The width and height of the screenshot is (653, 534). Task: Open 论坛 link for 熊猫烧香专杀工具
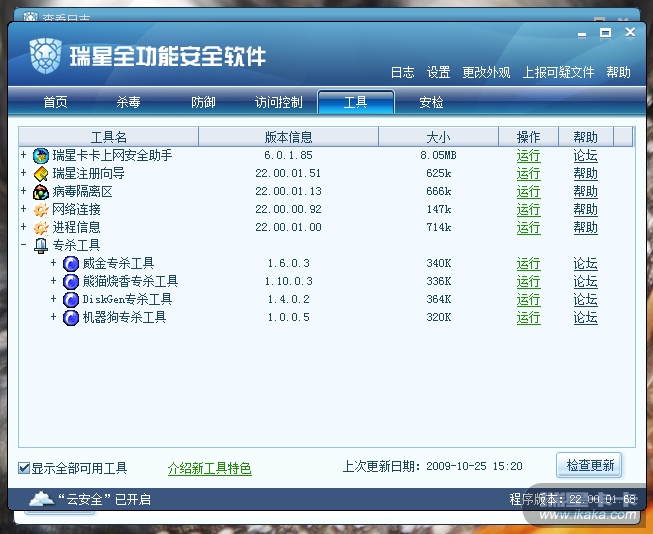(x=586, y=282)
